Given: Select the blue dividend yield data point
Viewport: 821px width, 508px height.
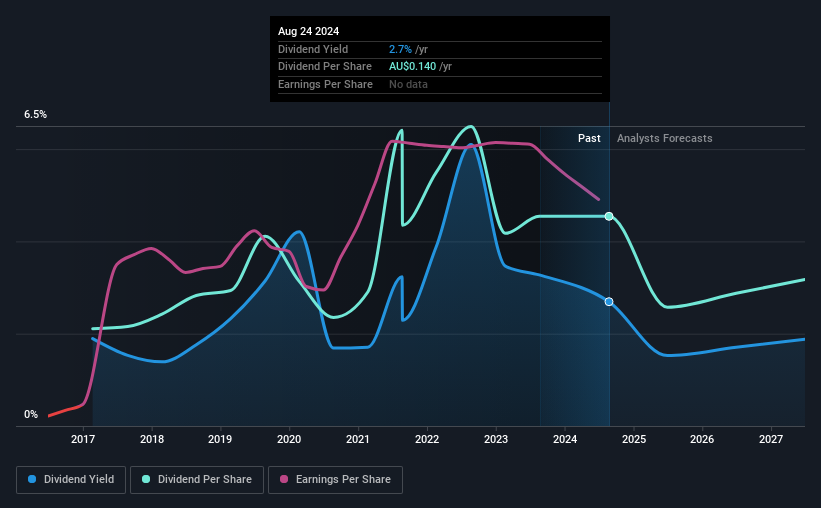Looking at the screenshot, I should pos(609,302).
